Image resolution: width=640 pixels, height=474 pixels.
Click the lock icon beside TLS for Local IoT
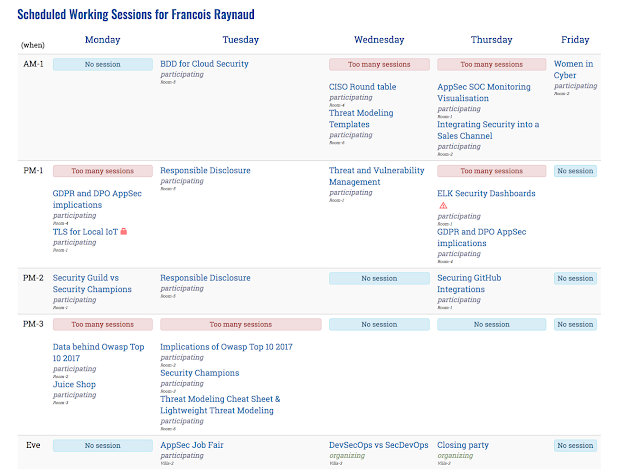[124, 231]
